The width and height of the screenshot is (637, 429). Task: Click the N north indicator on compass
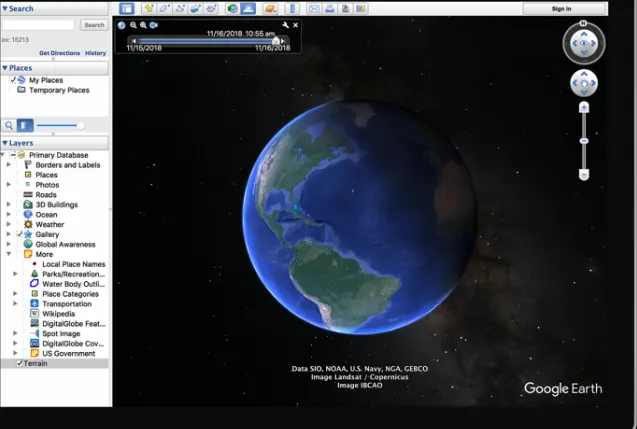coord(583,23)
